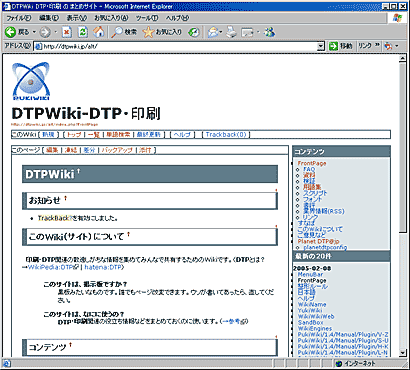This screenshot has height=370, width=410.
Task: Open FAQ in the コンテンツ sidebar
Action: (309, 169)
